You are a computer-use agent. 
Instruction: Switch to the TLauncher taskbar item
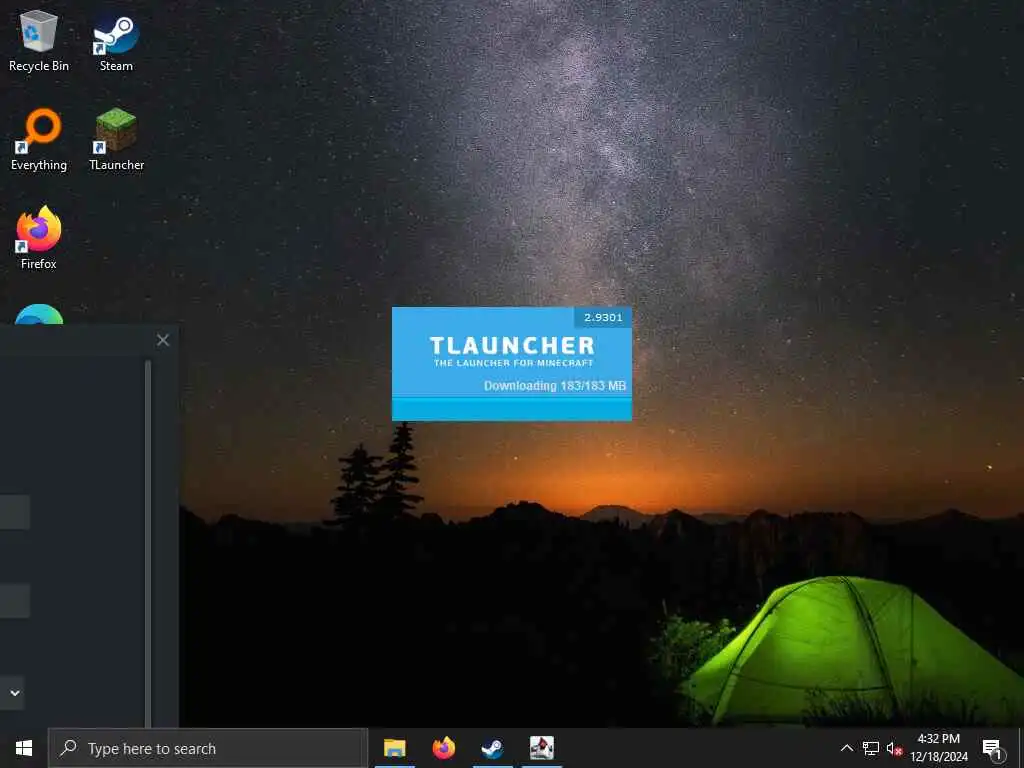click(541, 748)
